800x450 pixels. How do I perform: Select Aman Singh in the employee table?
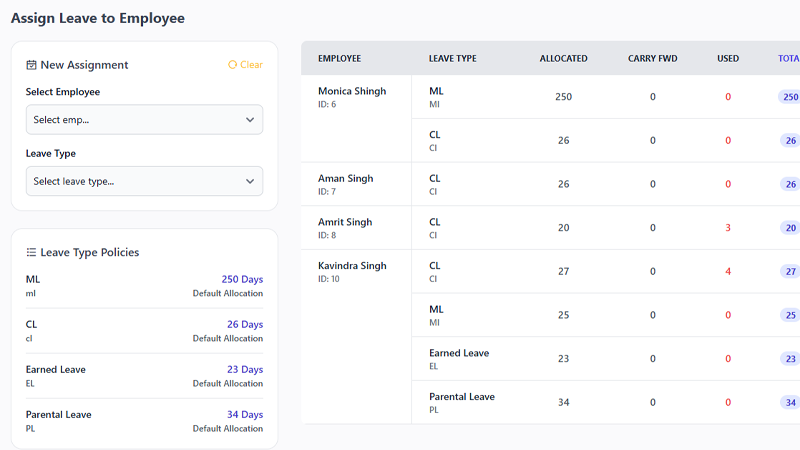[345, 179]
